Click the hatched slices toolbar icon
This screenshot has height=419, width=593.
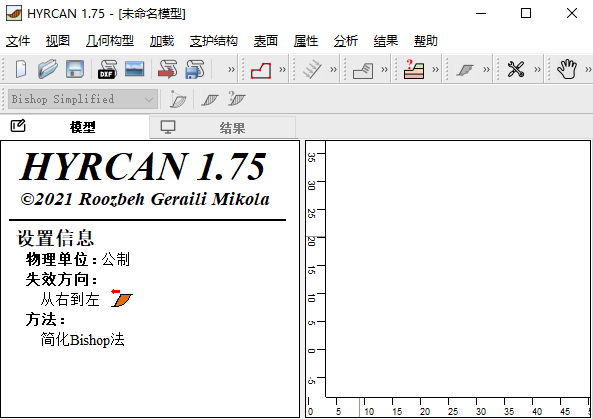(210, 100)
